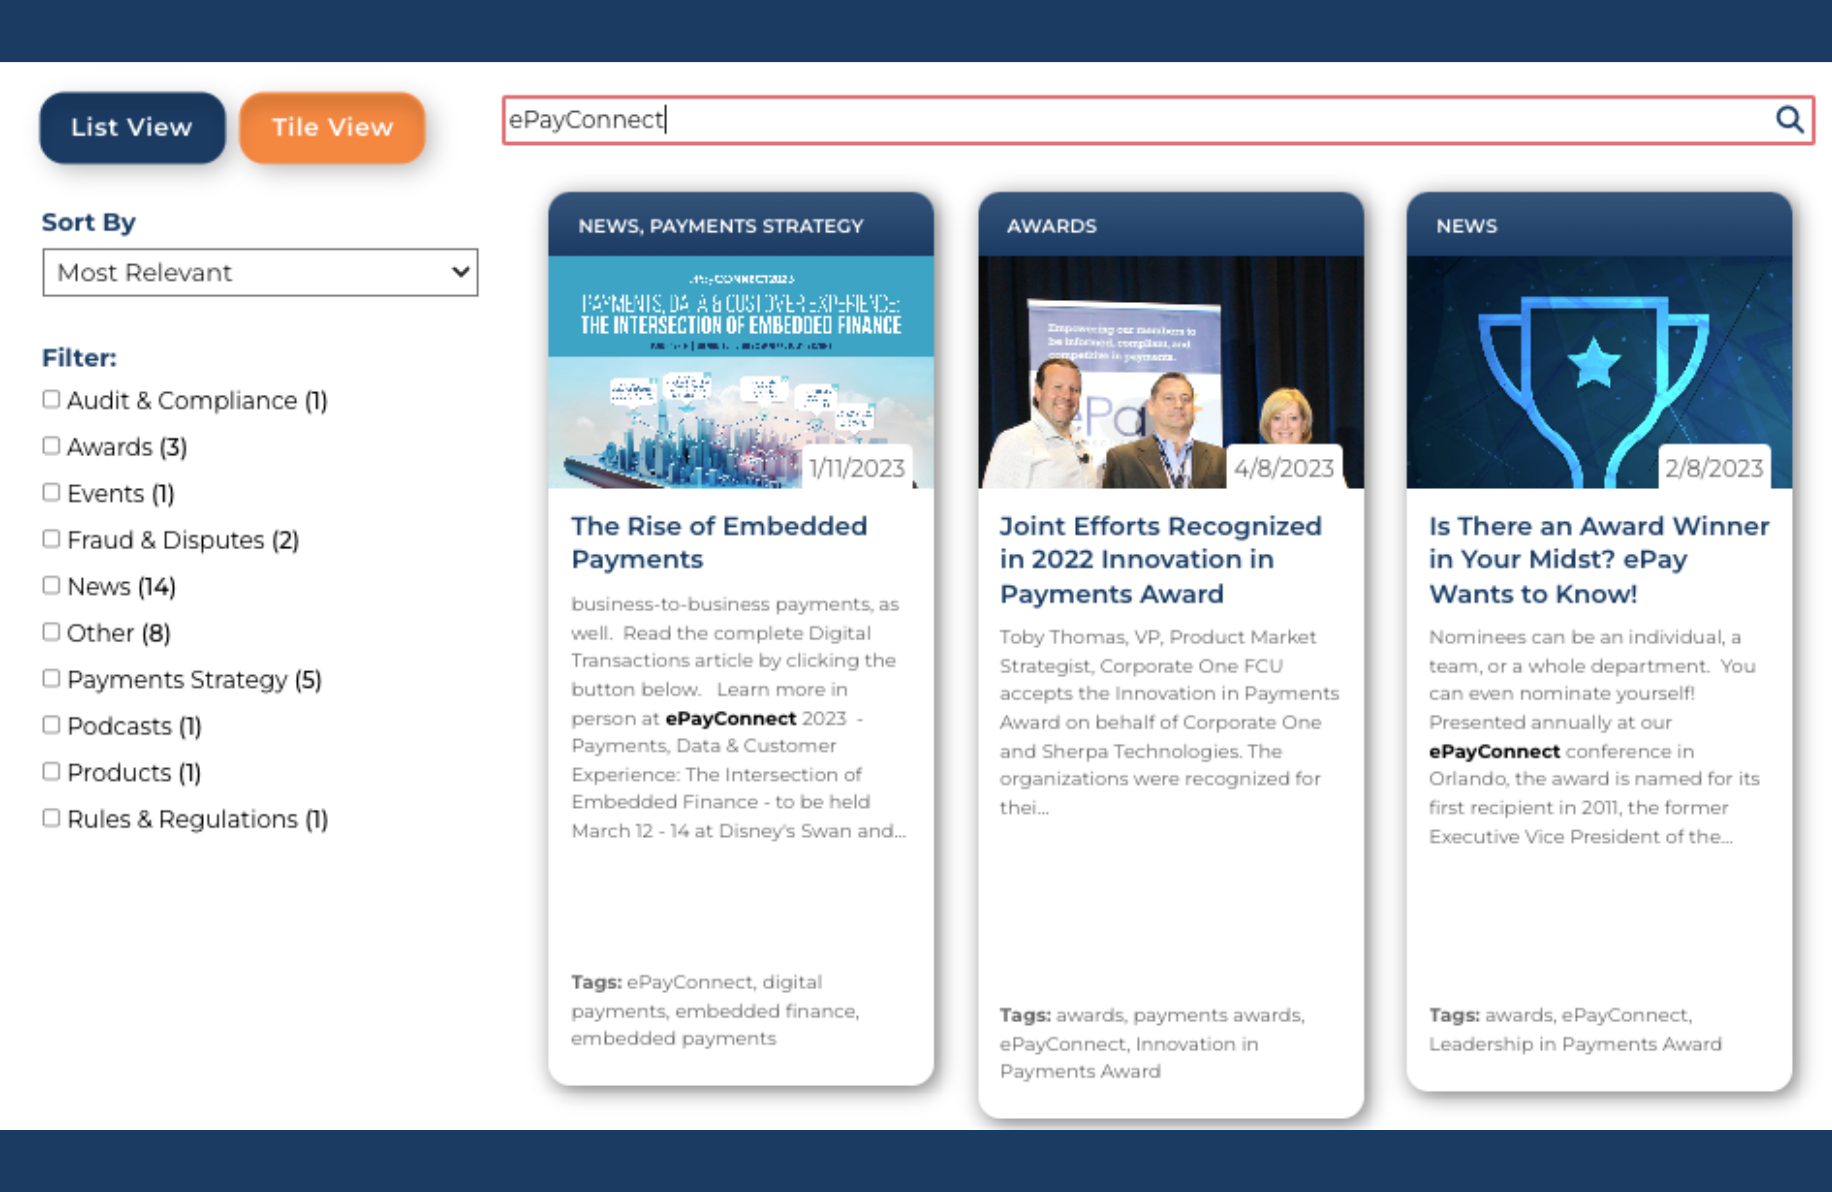Enable the Events filter
This screenshot has width=1832, height=1192.
(51, 491)
